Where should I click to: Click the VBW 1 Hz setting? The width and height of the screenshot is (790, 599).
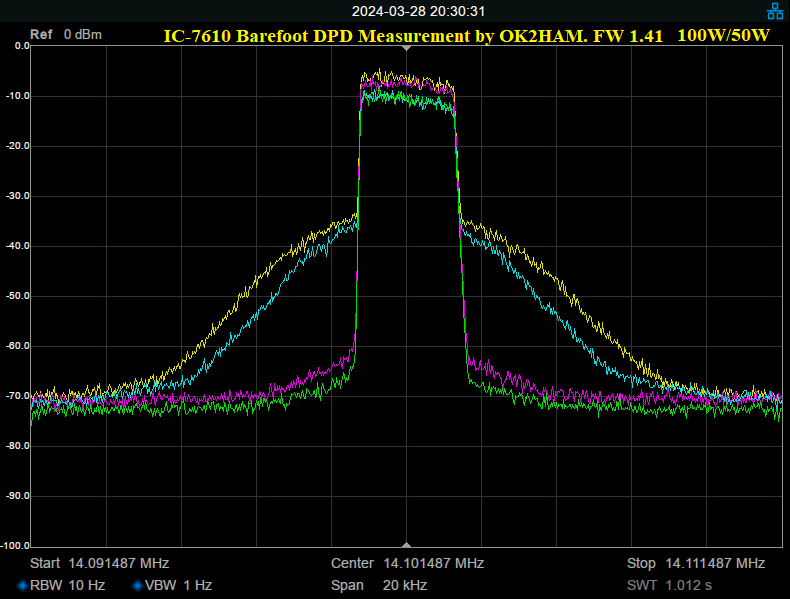tap(178, 585)
